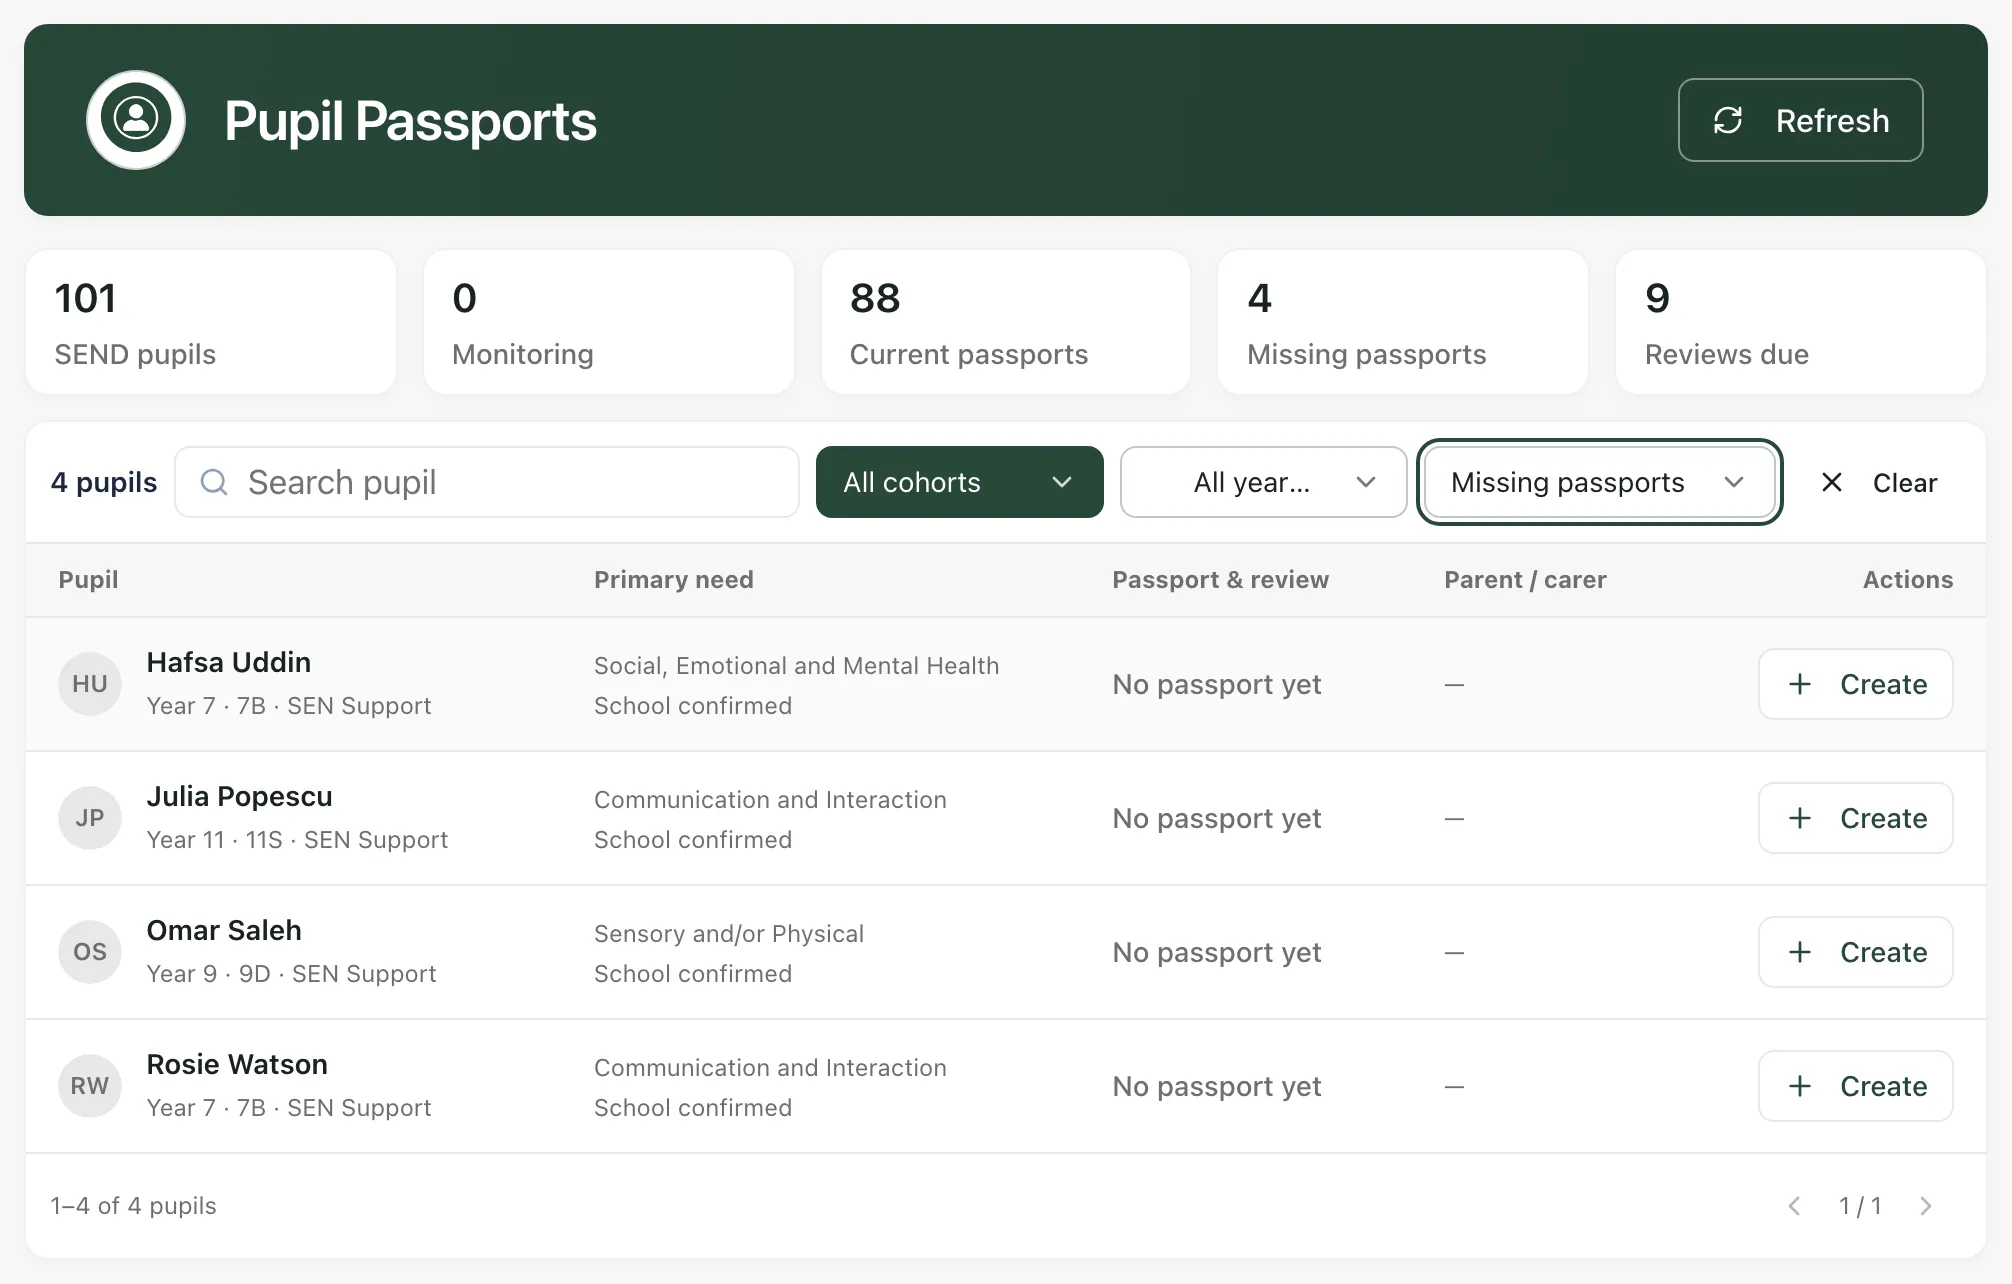Screen dimensions: 2012x1284
Task: Click '1–4 of 4 pupils' footer text
Action: [134, 1206]
